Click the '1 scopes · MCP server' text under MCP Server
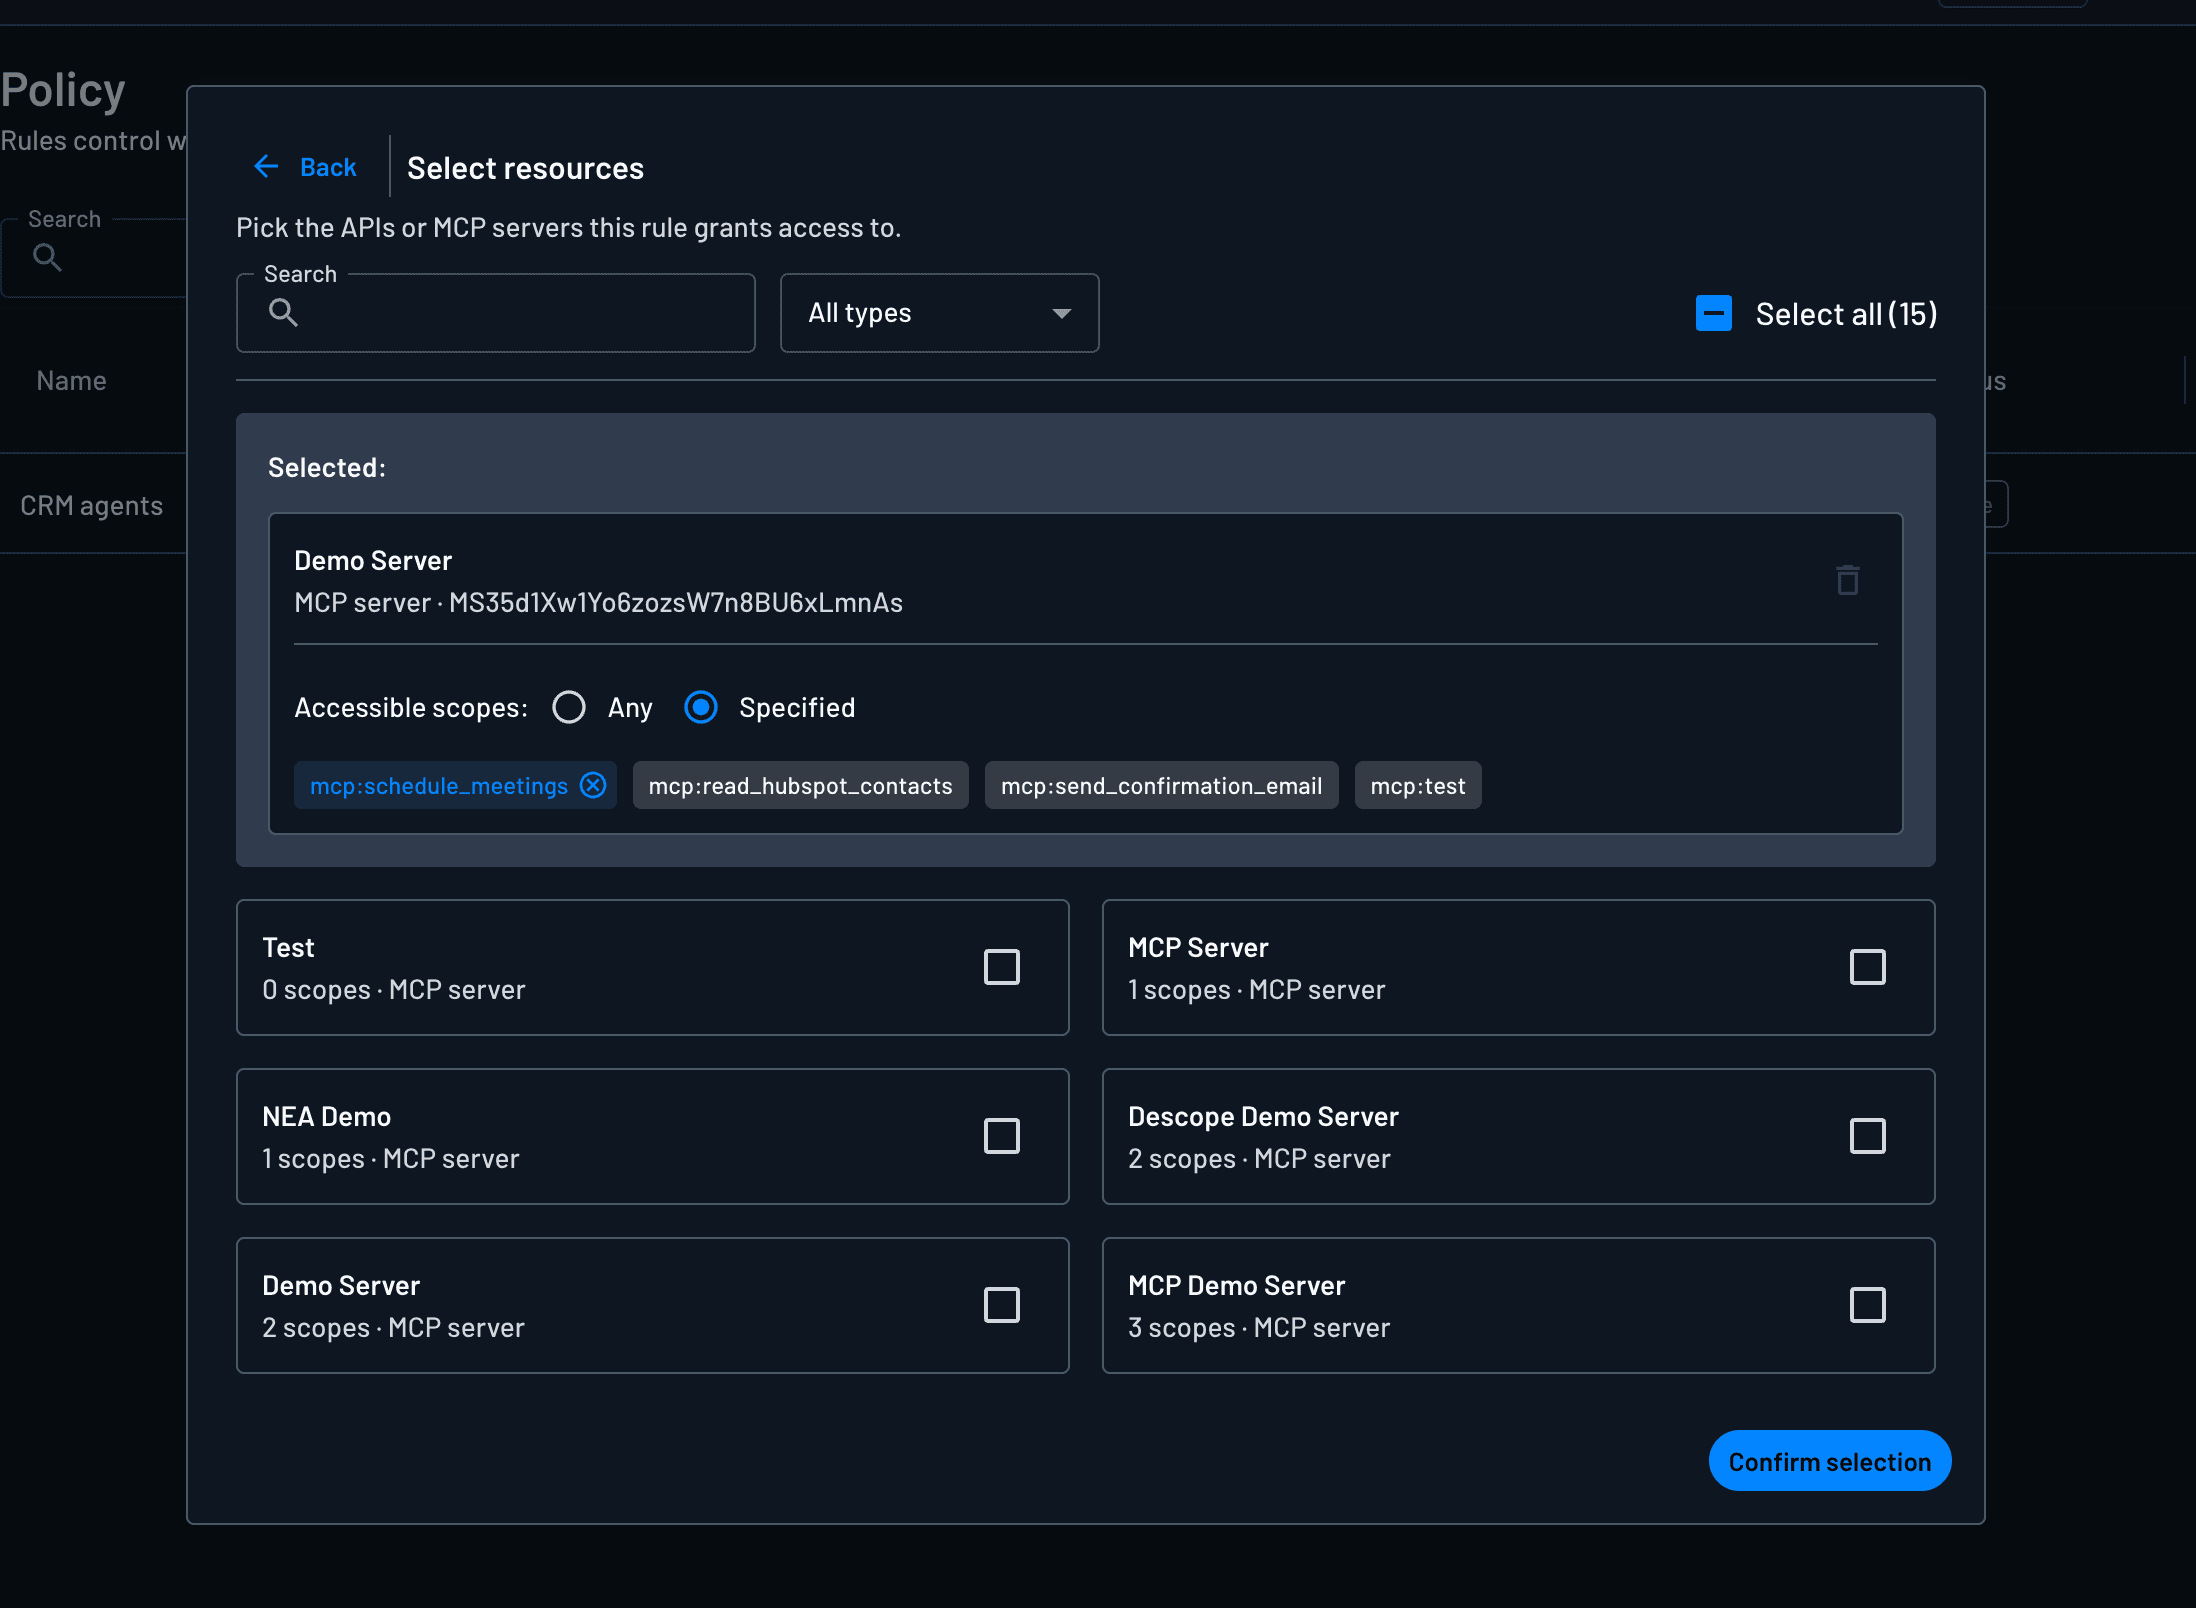 tap(1256, 989)
